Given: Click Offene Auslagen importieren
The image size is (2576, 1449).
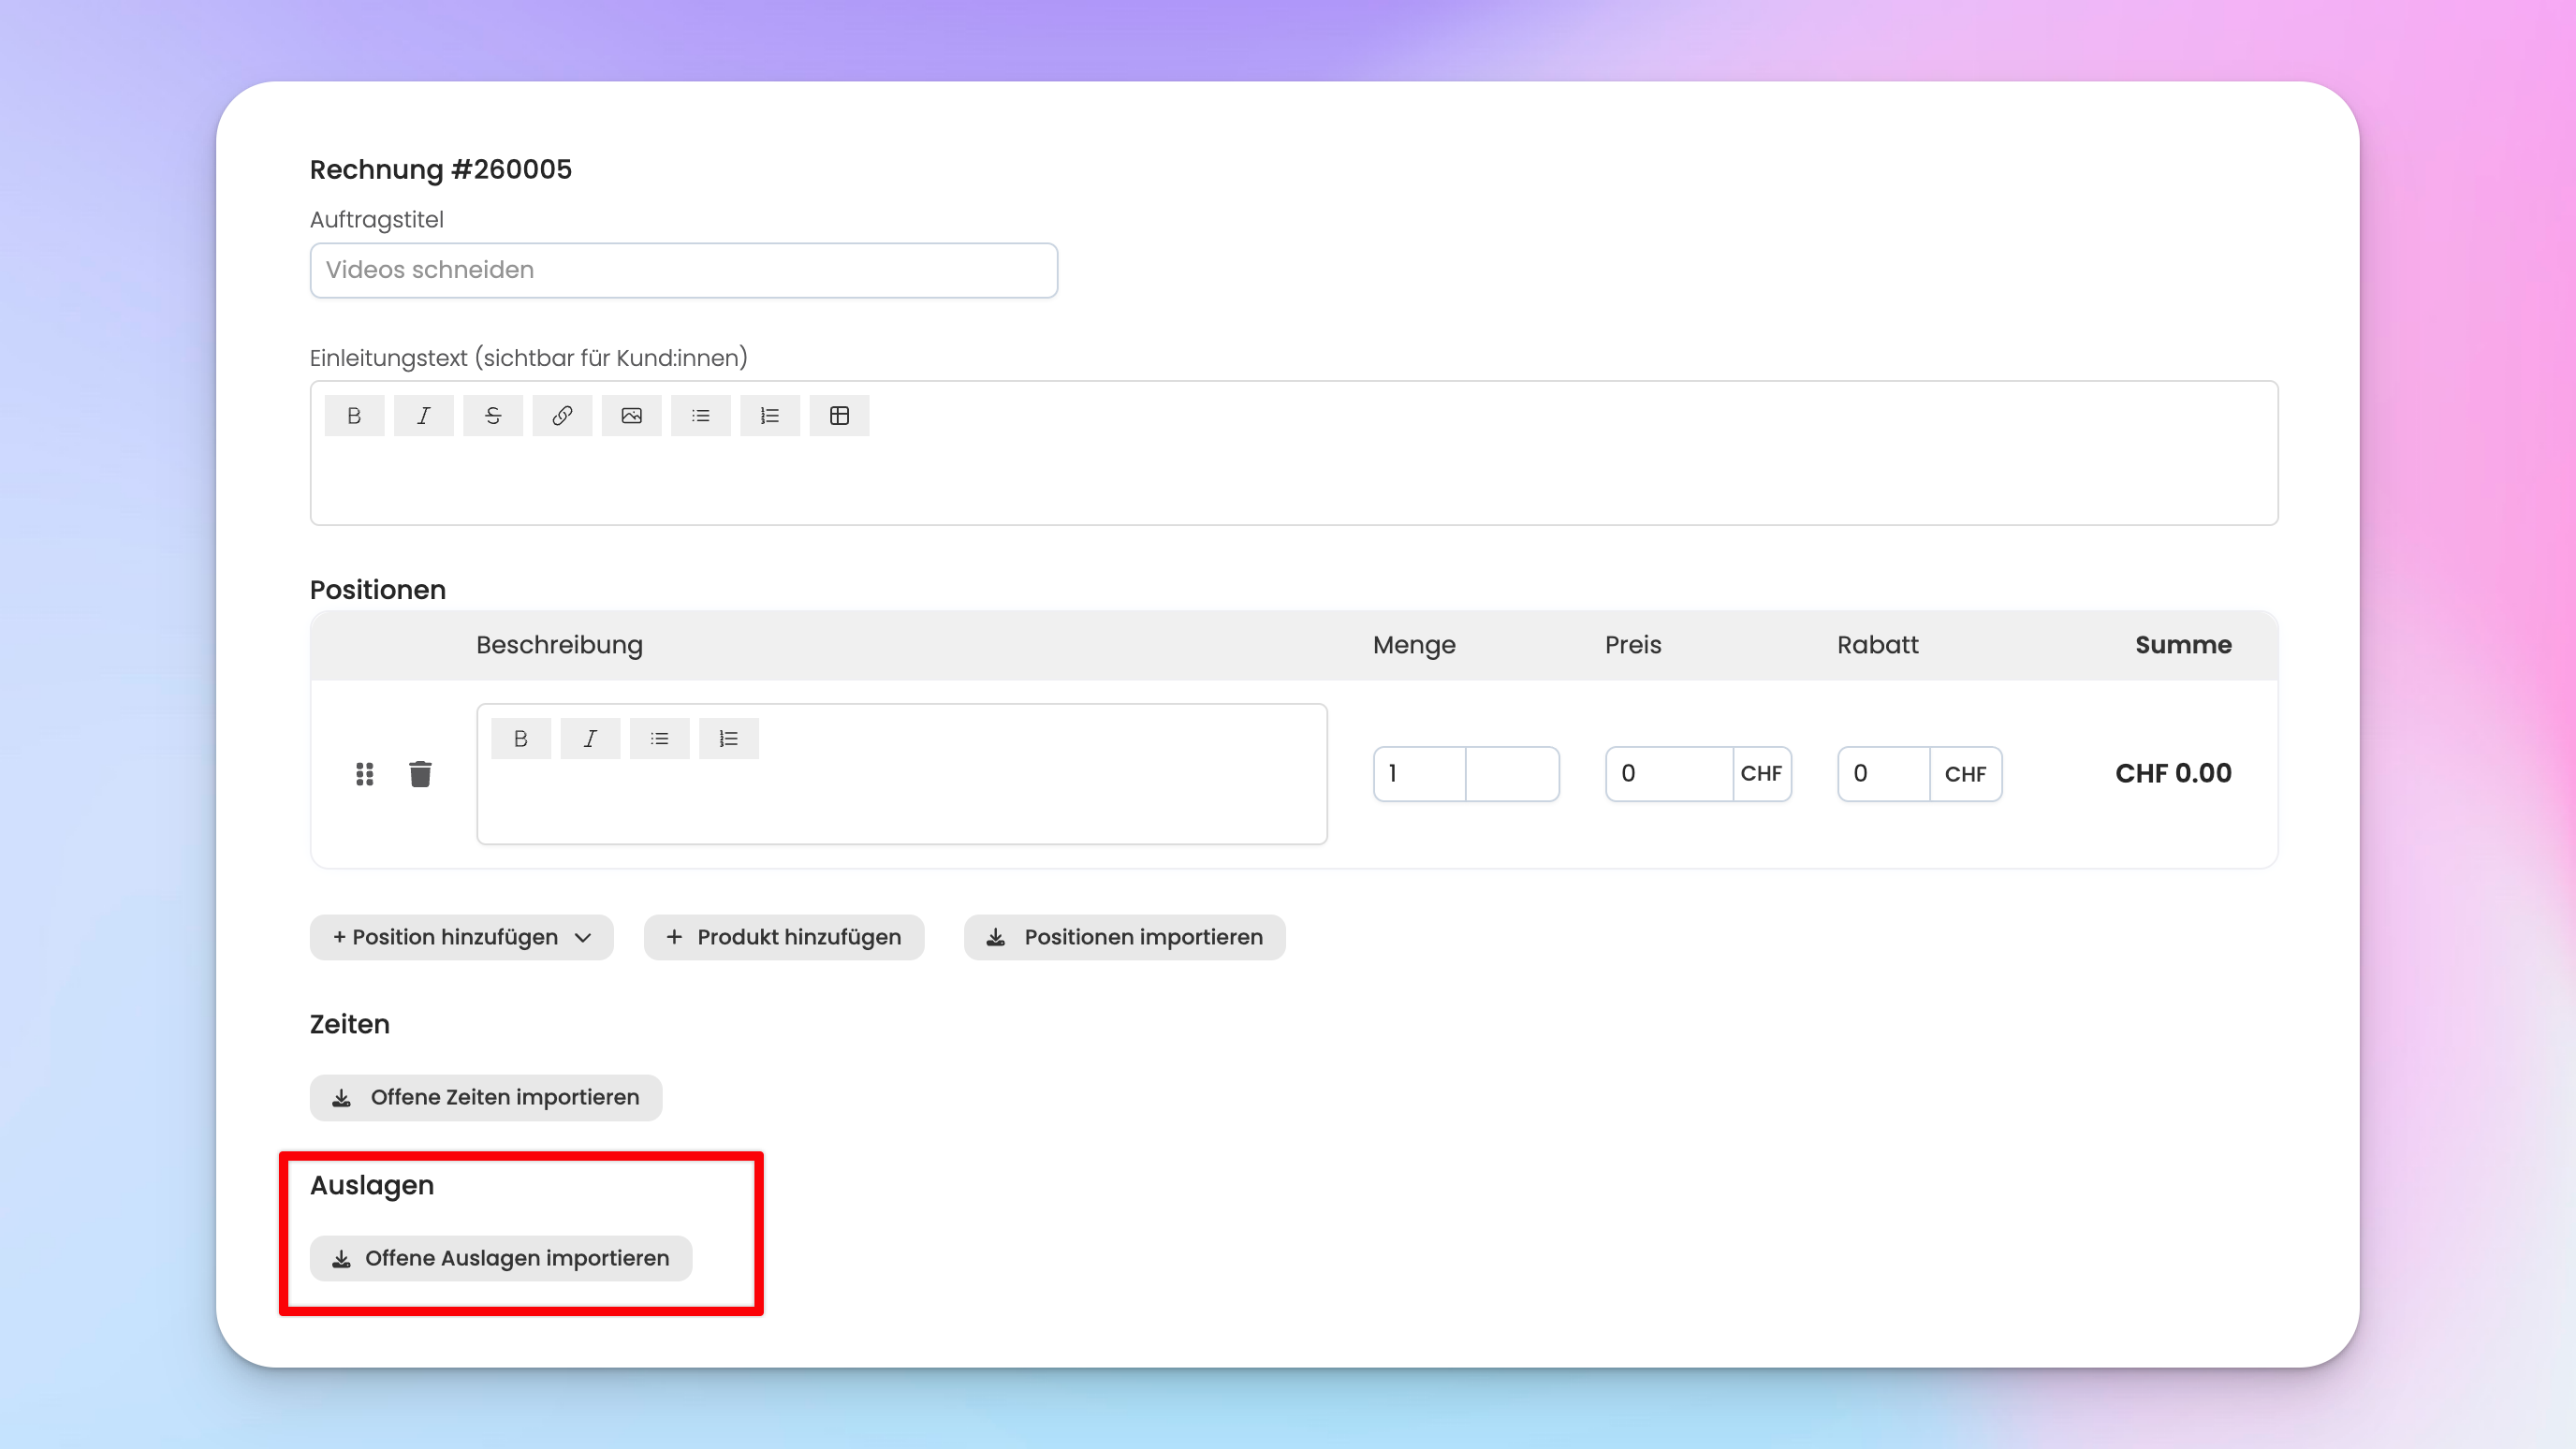Looking at the screenshot, I should [501, 1258].
